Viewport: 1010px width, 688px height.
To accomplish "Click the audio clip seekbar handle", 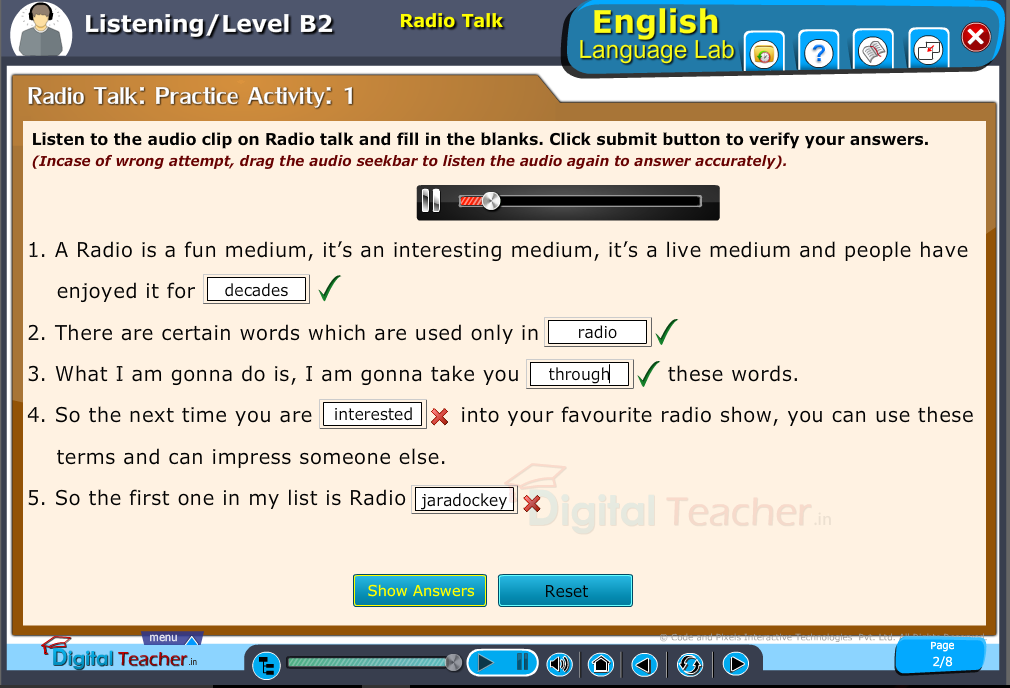I will pos(490,202).
